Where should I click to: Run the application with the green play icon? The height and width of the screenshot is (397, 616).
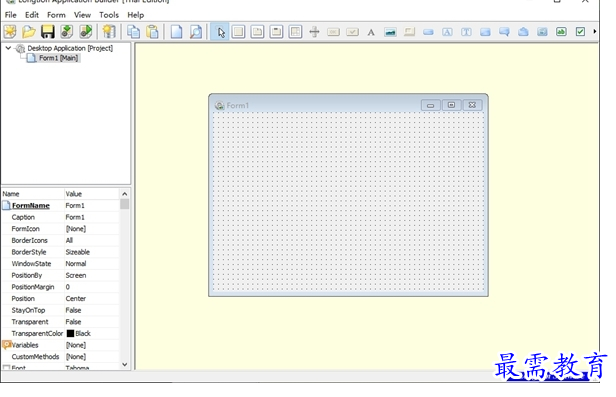tap(86, 31)
